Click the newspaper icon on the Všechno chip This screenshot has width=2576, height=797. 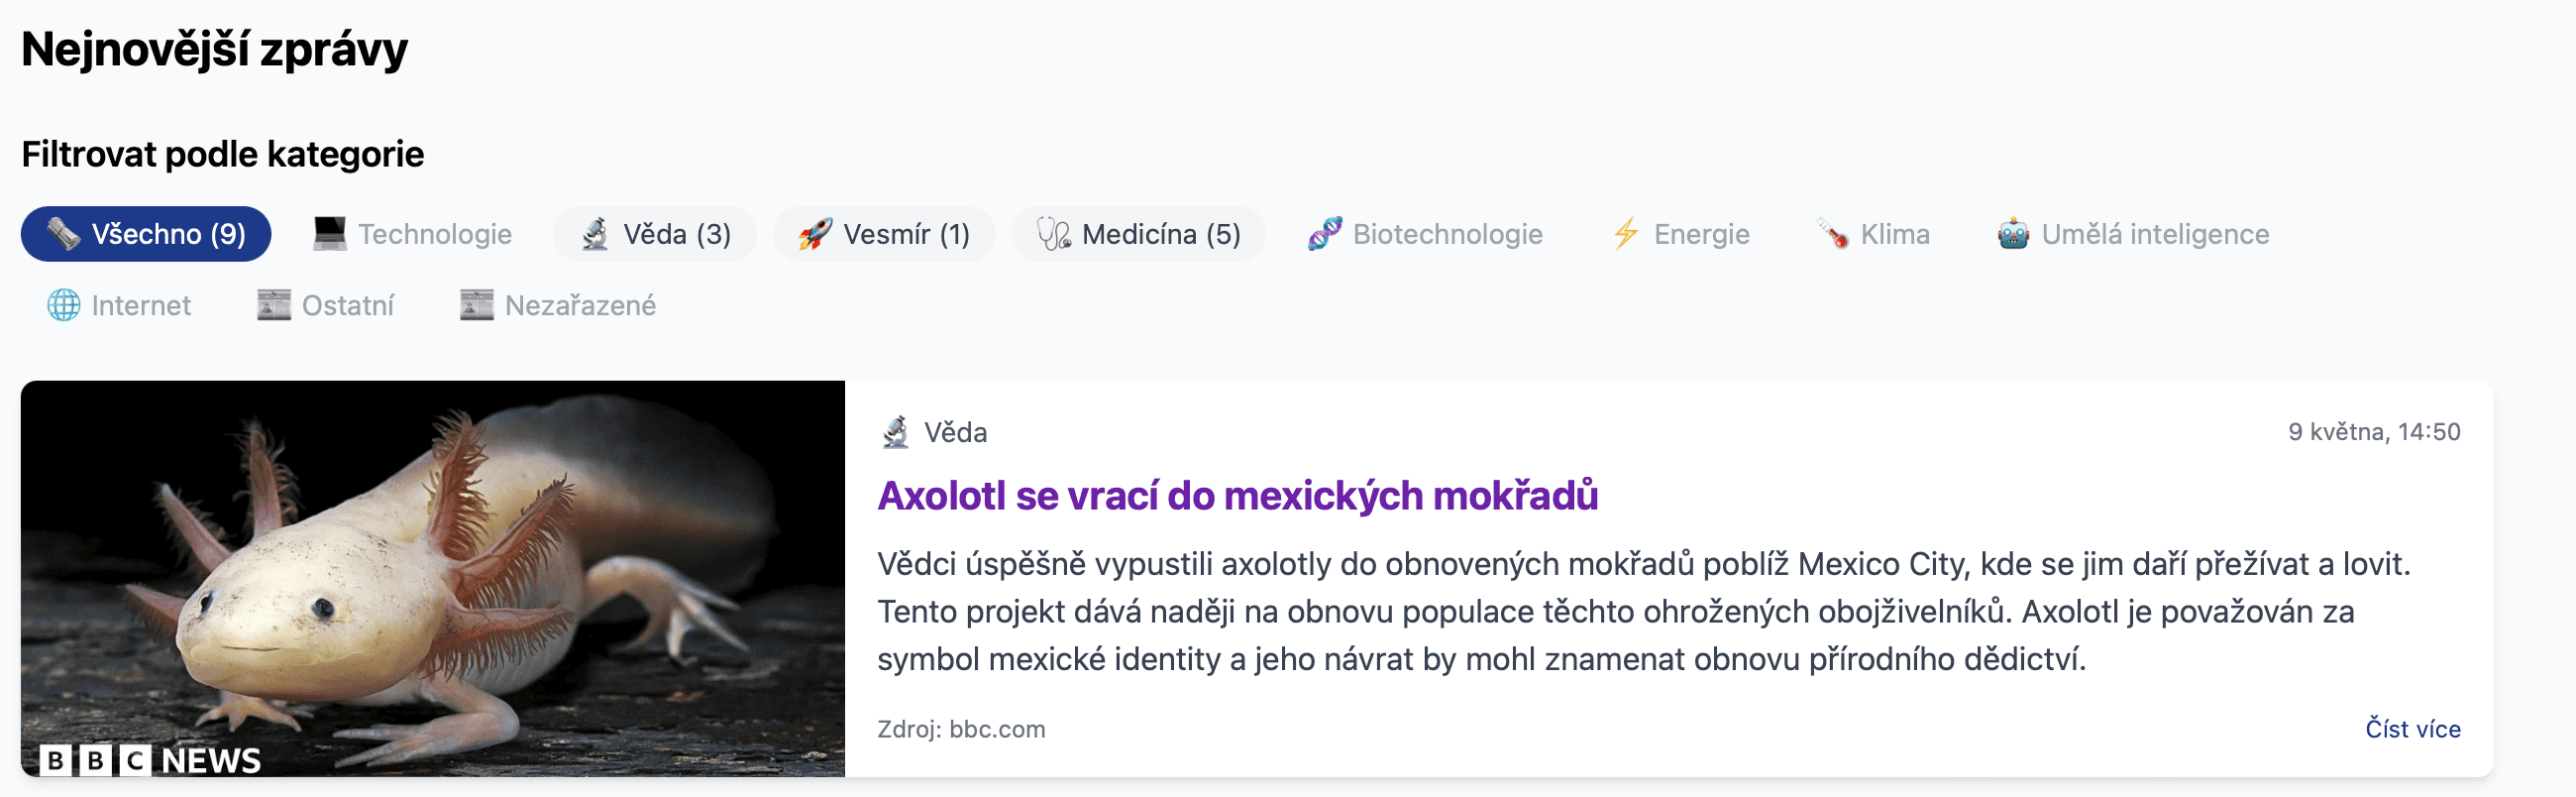point(63,233)
